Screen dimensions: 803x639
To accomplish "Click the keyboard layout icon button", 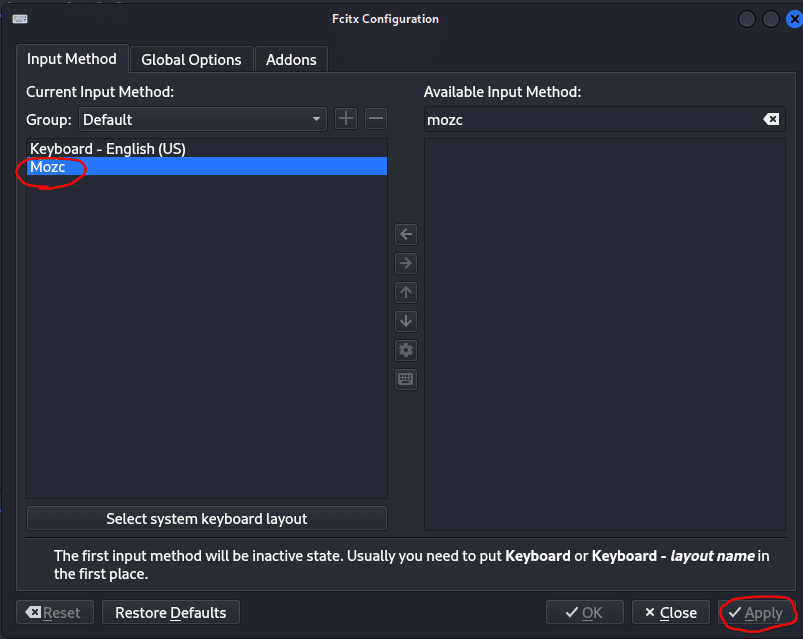I will [x=406, y=380].
